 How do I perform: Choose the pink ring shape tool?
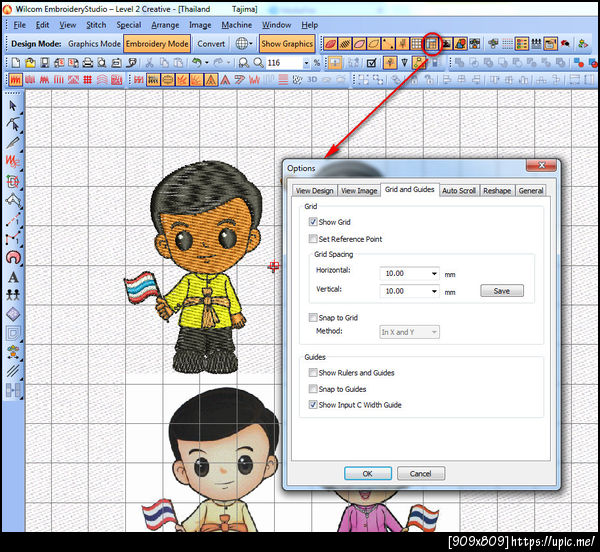13,257
